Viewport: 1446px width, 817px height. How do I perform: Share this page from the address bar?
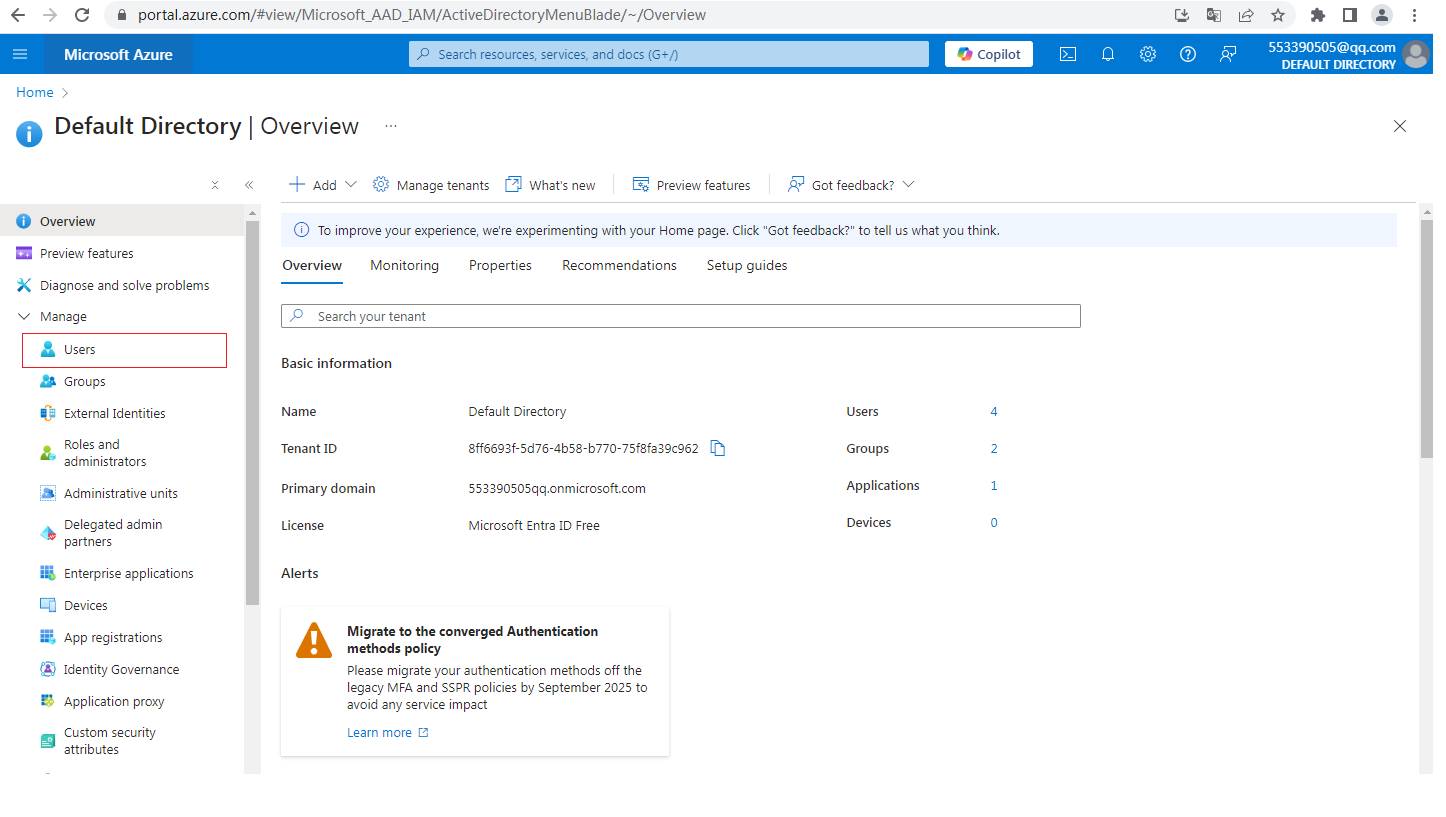pyautogui.click(x=1246, y=15)
